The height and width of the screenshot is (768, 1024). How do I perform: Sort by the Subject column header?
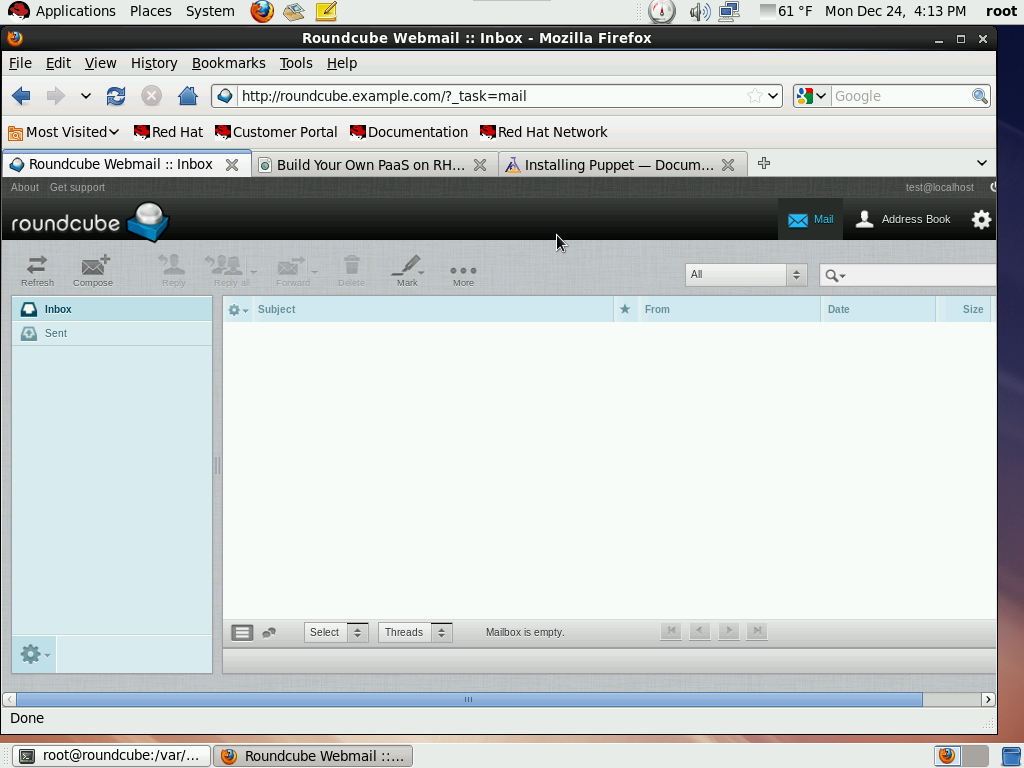pyautogui.click(x=276, y=310)
